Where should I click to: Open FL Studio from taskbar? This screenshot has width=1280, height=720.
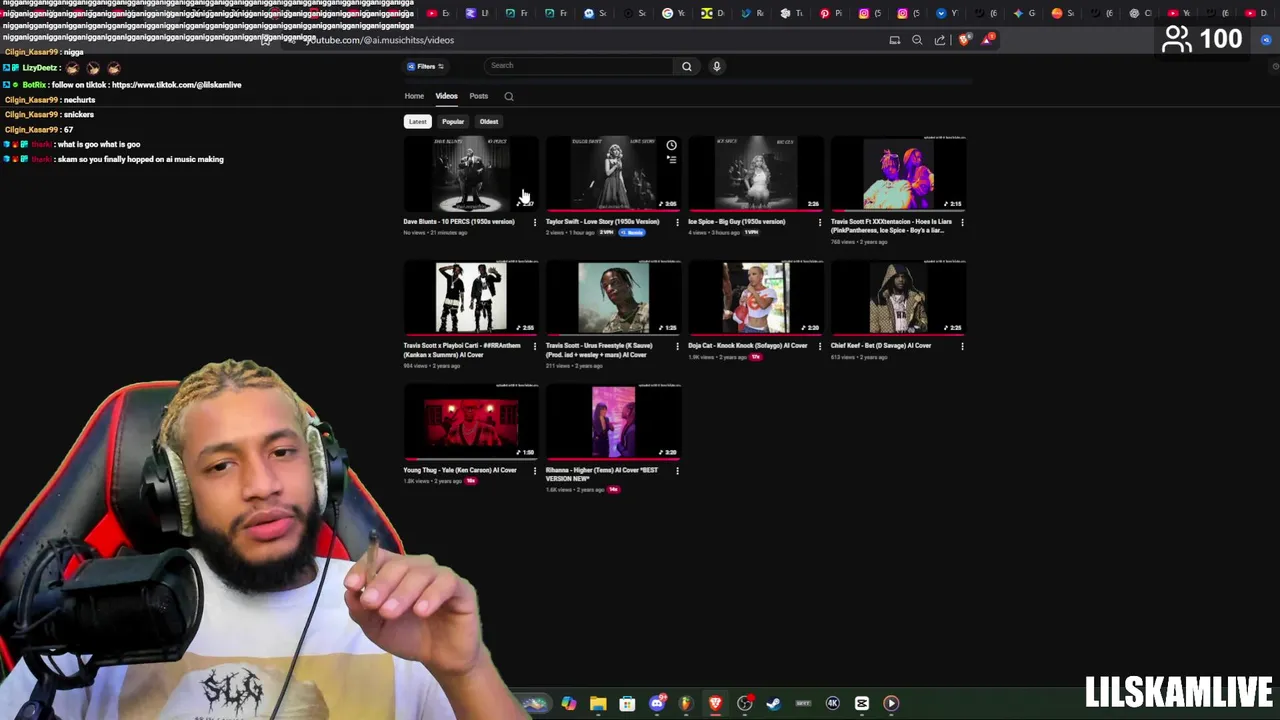686,704
